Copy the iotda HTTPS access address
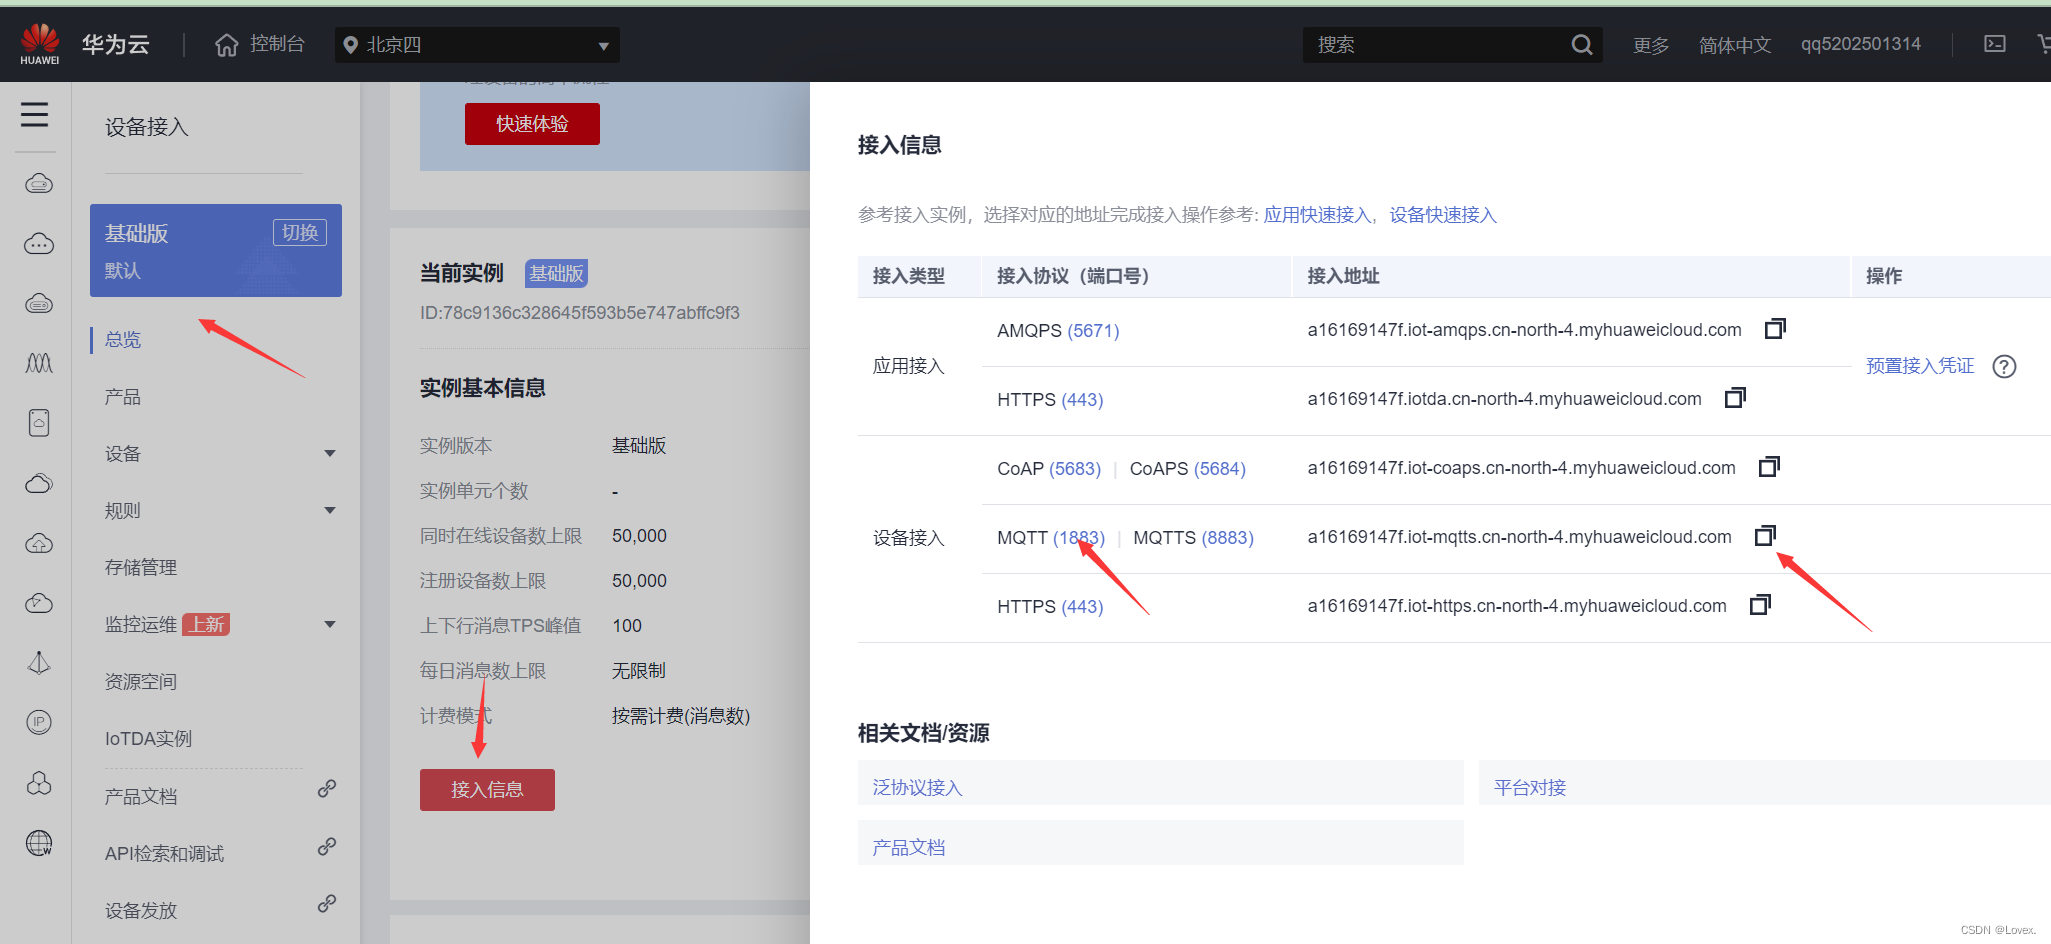The width and height of the screenshot is (2051, 944). click(x=1735, y=398)
